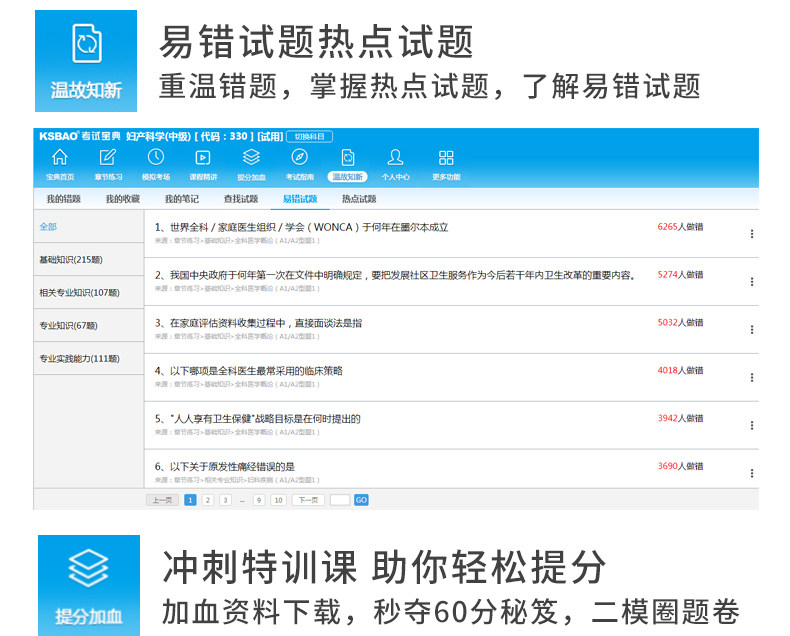Switch to 查找试题 tab
The image size is (790, 636).
[x=241, y=199]
